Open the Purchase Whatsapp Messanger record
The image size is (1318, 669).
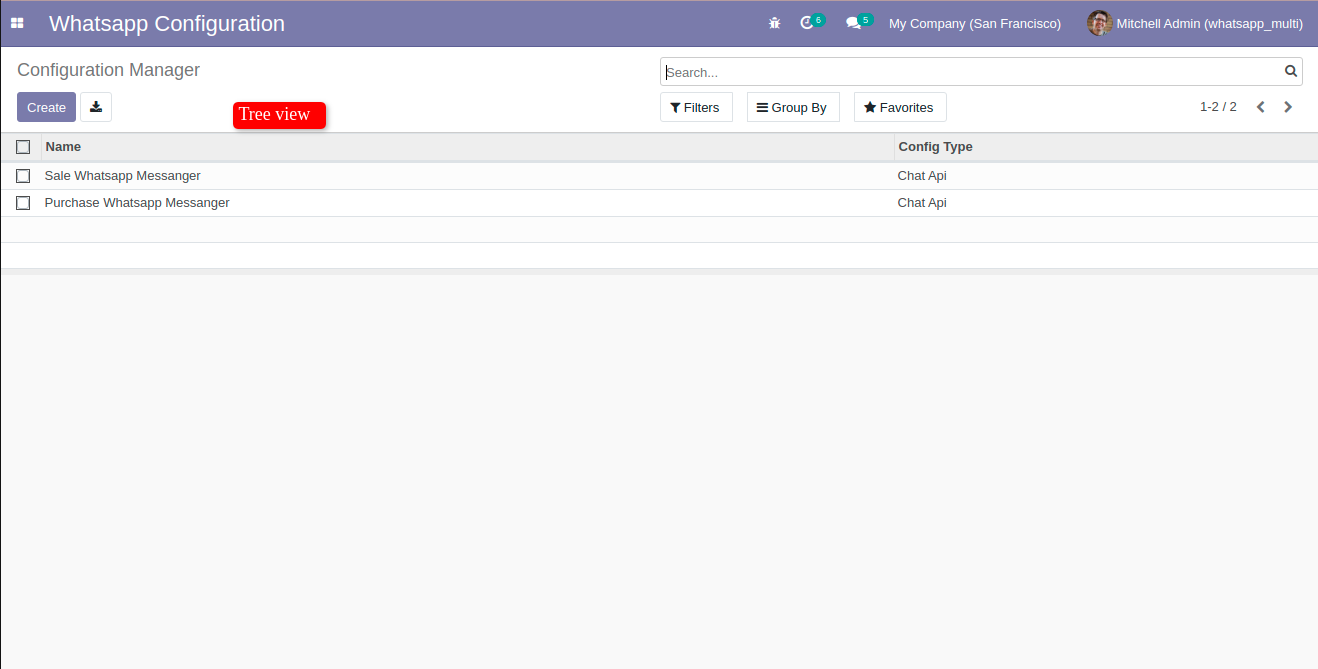[x=137, y=203]
